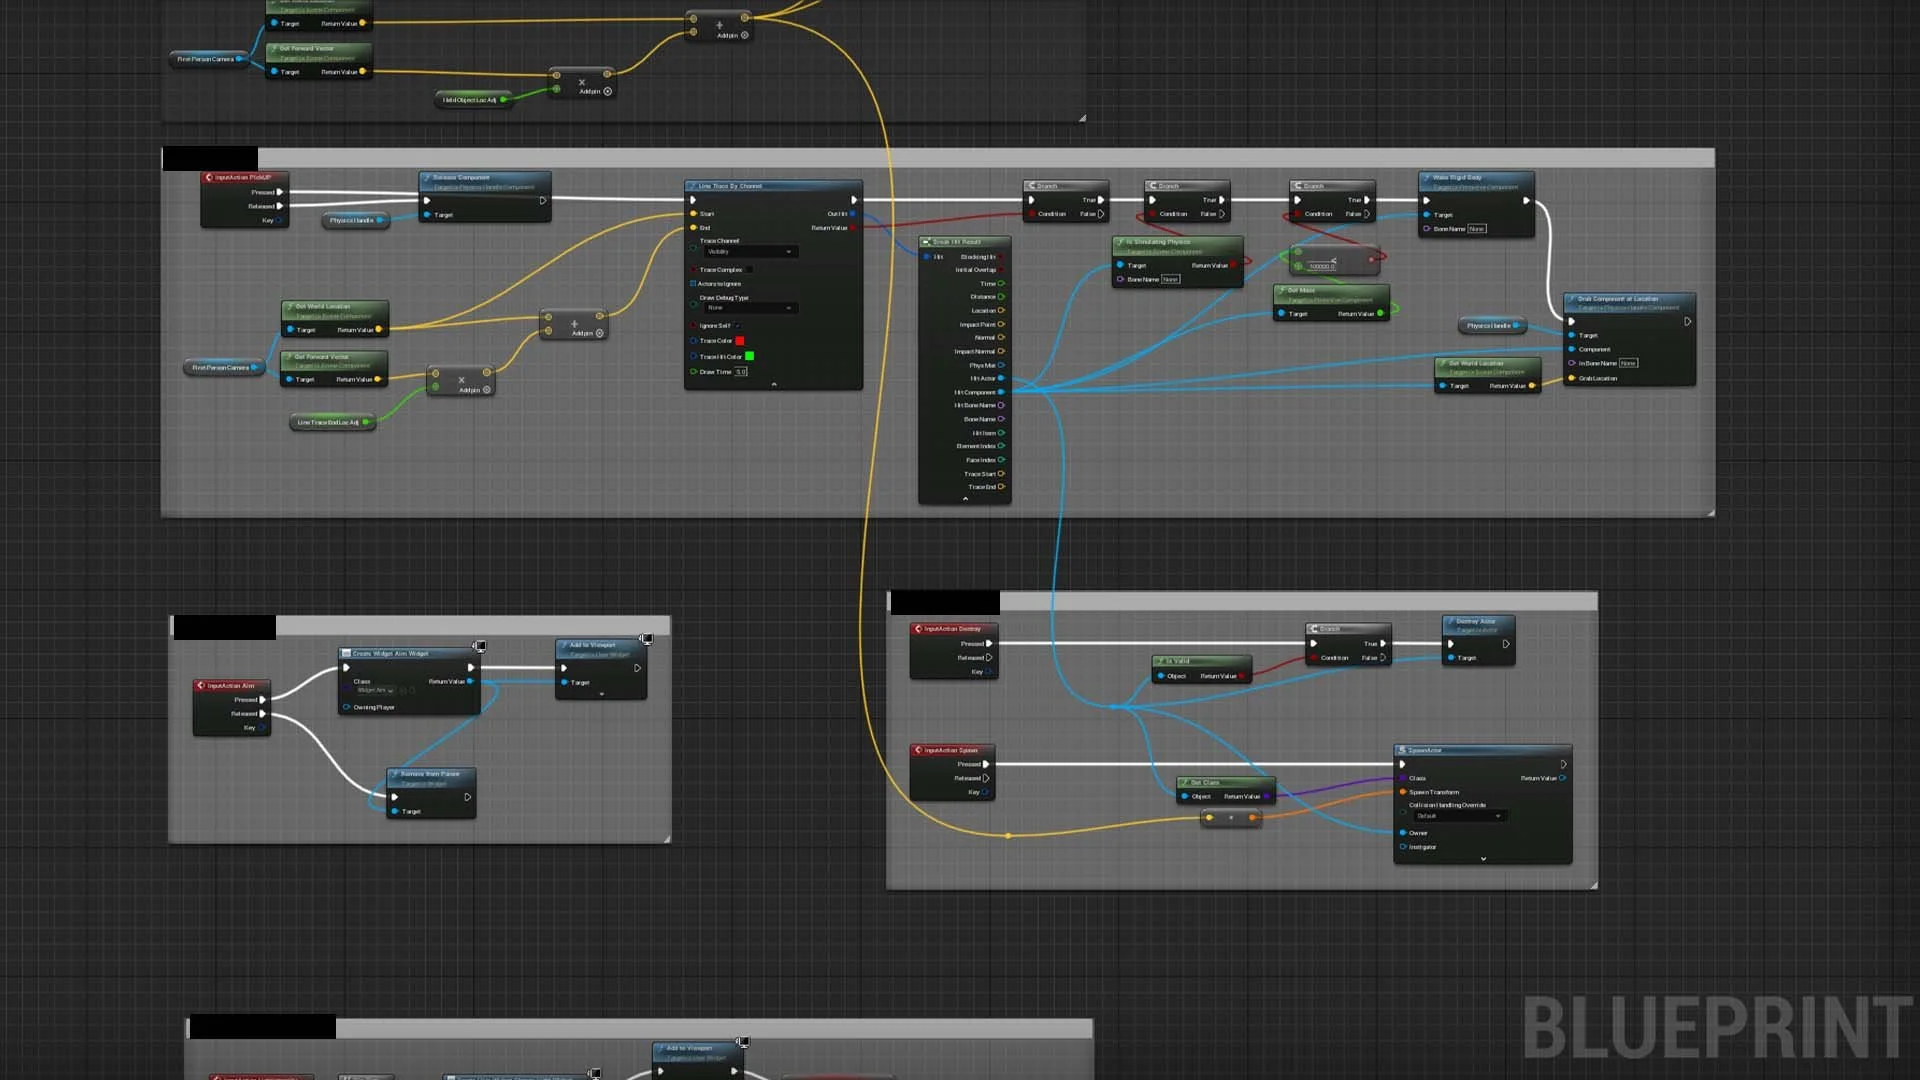Select the Get Class node header
The height and width of the screenshot is (1080, 1920).
pyautogui.click(x=1226, y=783)
